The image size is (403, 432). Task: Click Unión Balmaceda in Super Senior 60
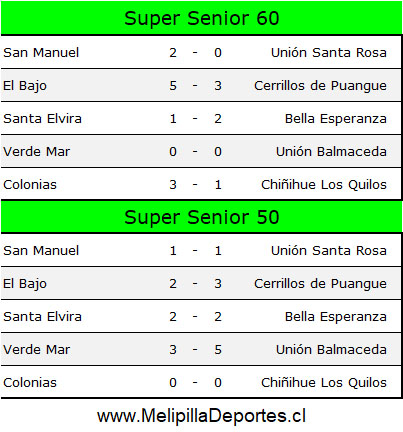point(331,152)
